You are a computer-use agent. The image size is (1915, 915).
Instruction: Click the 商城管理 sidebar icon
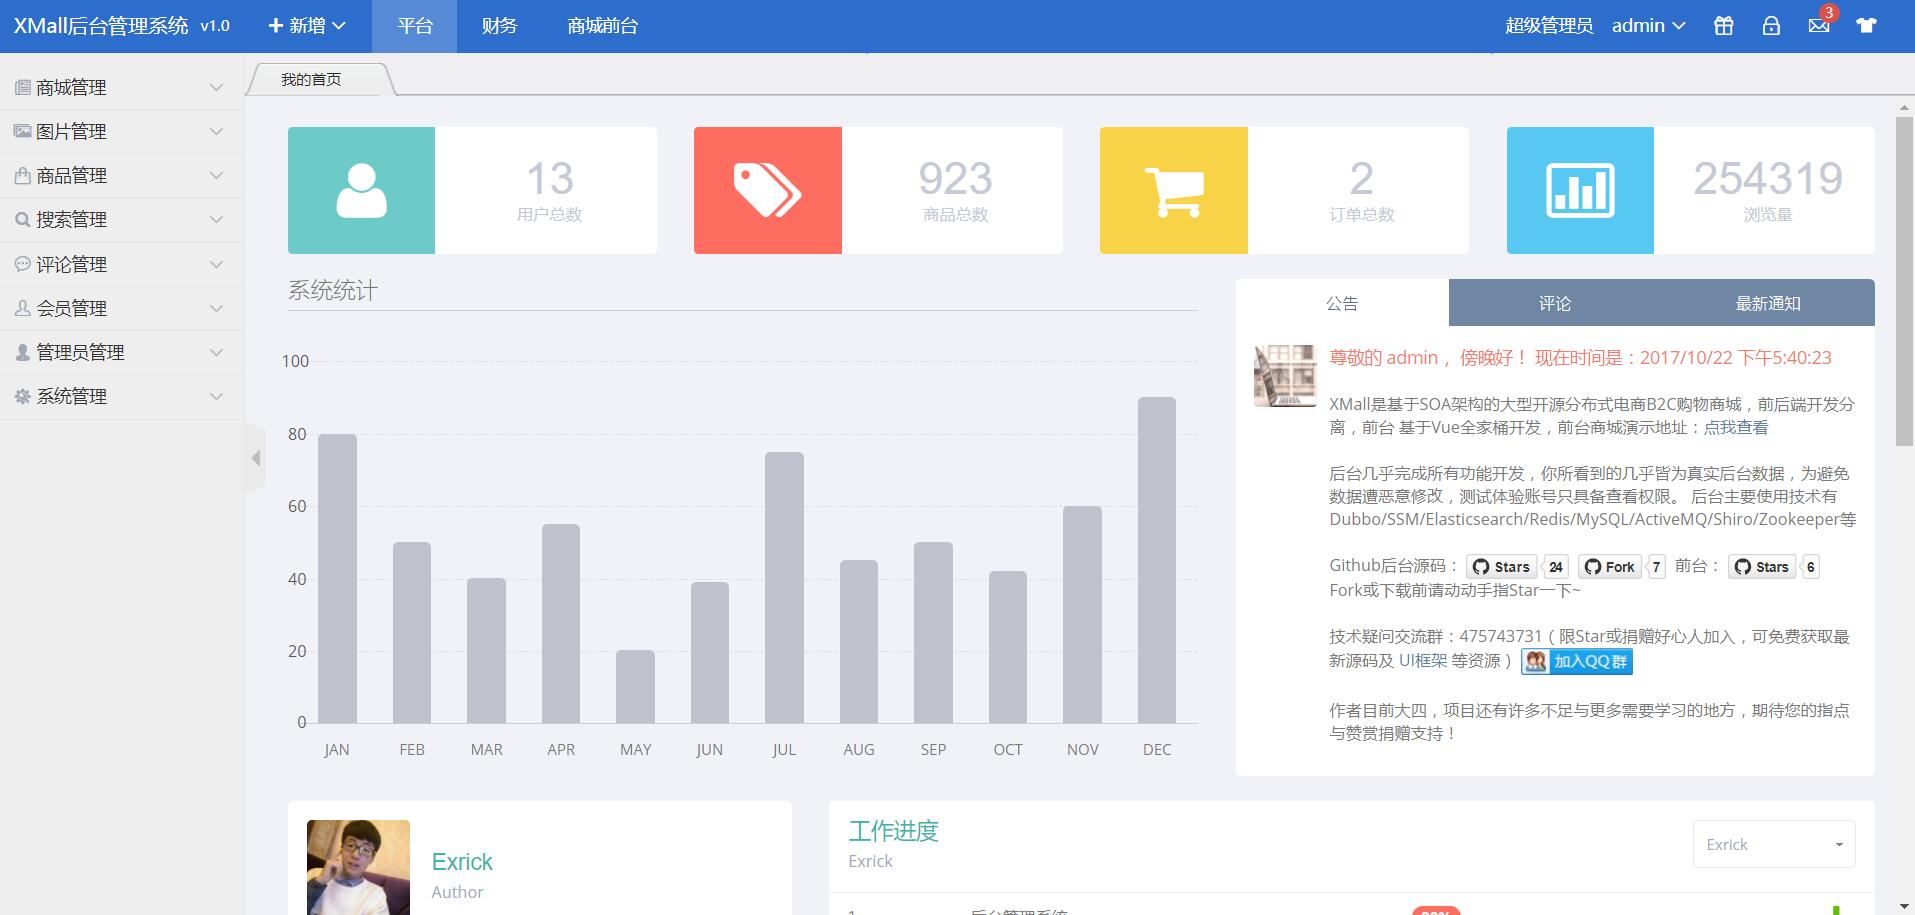click(22, 88)
